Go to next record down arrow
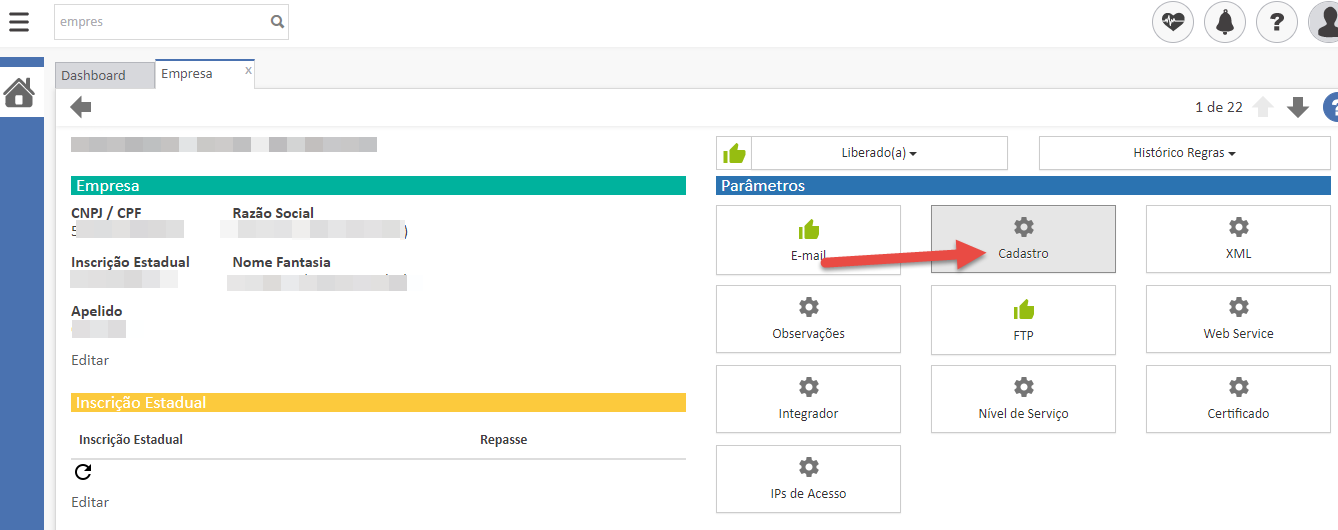Screen dimensions: 1338x530 [1298, 108]
